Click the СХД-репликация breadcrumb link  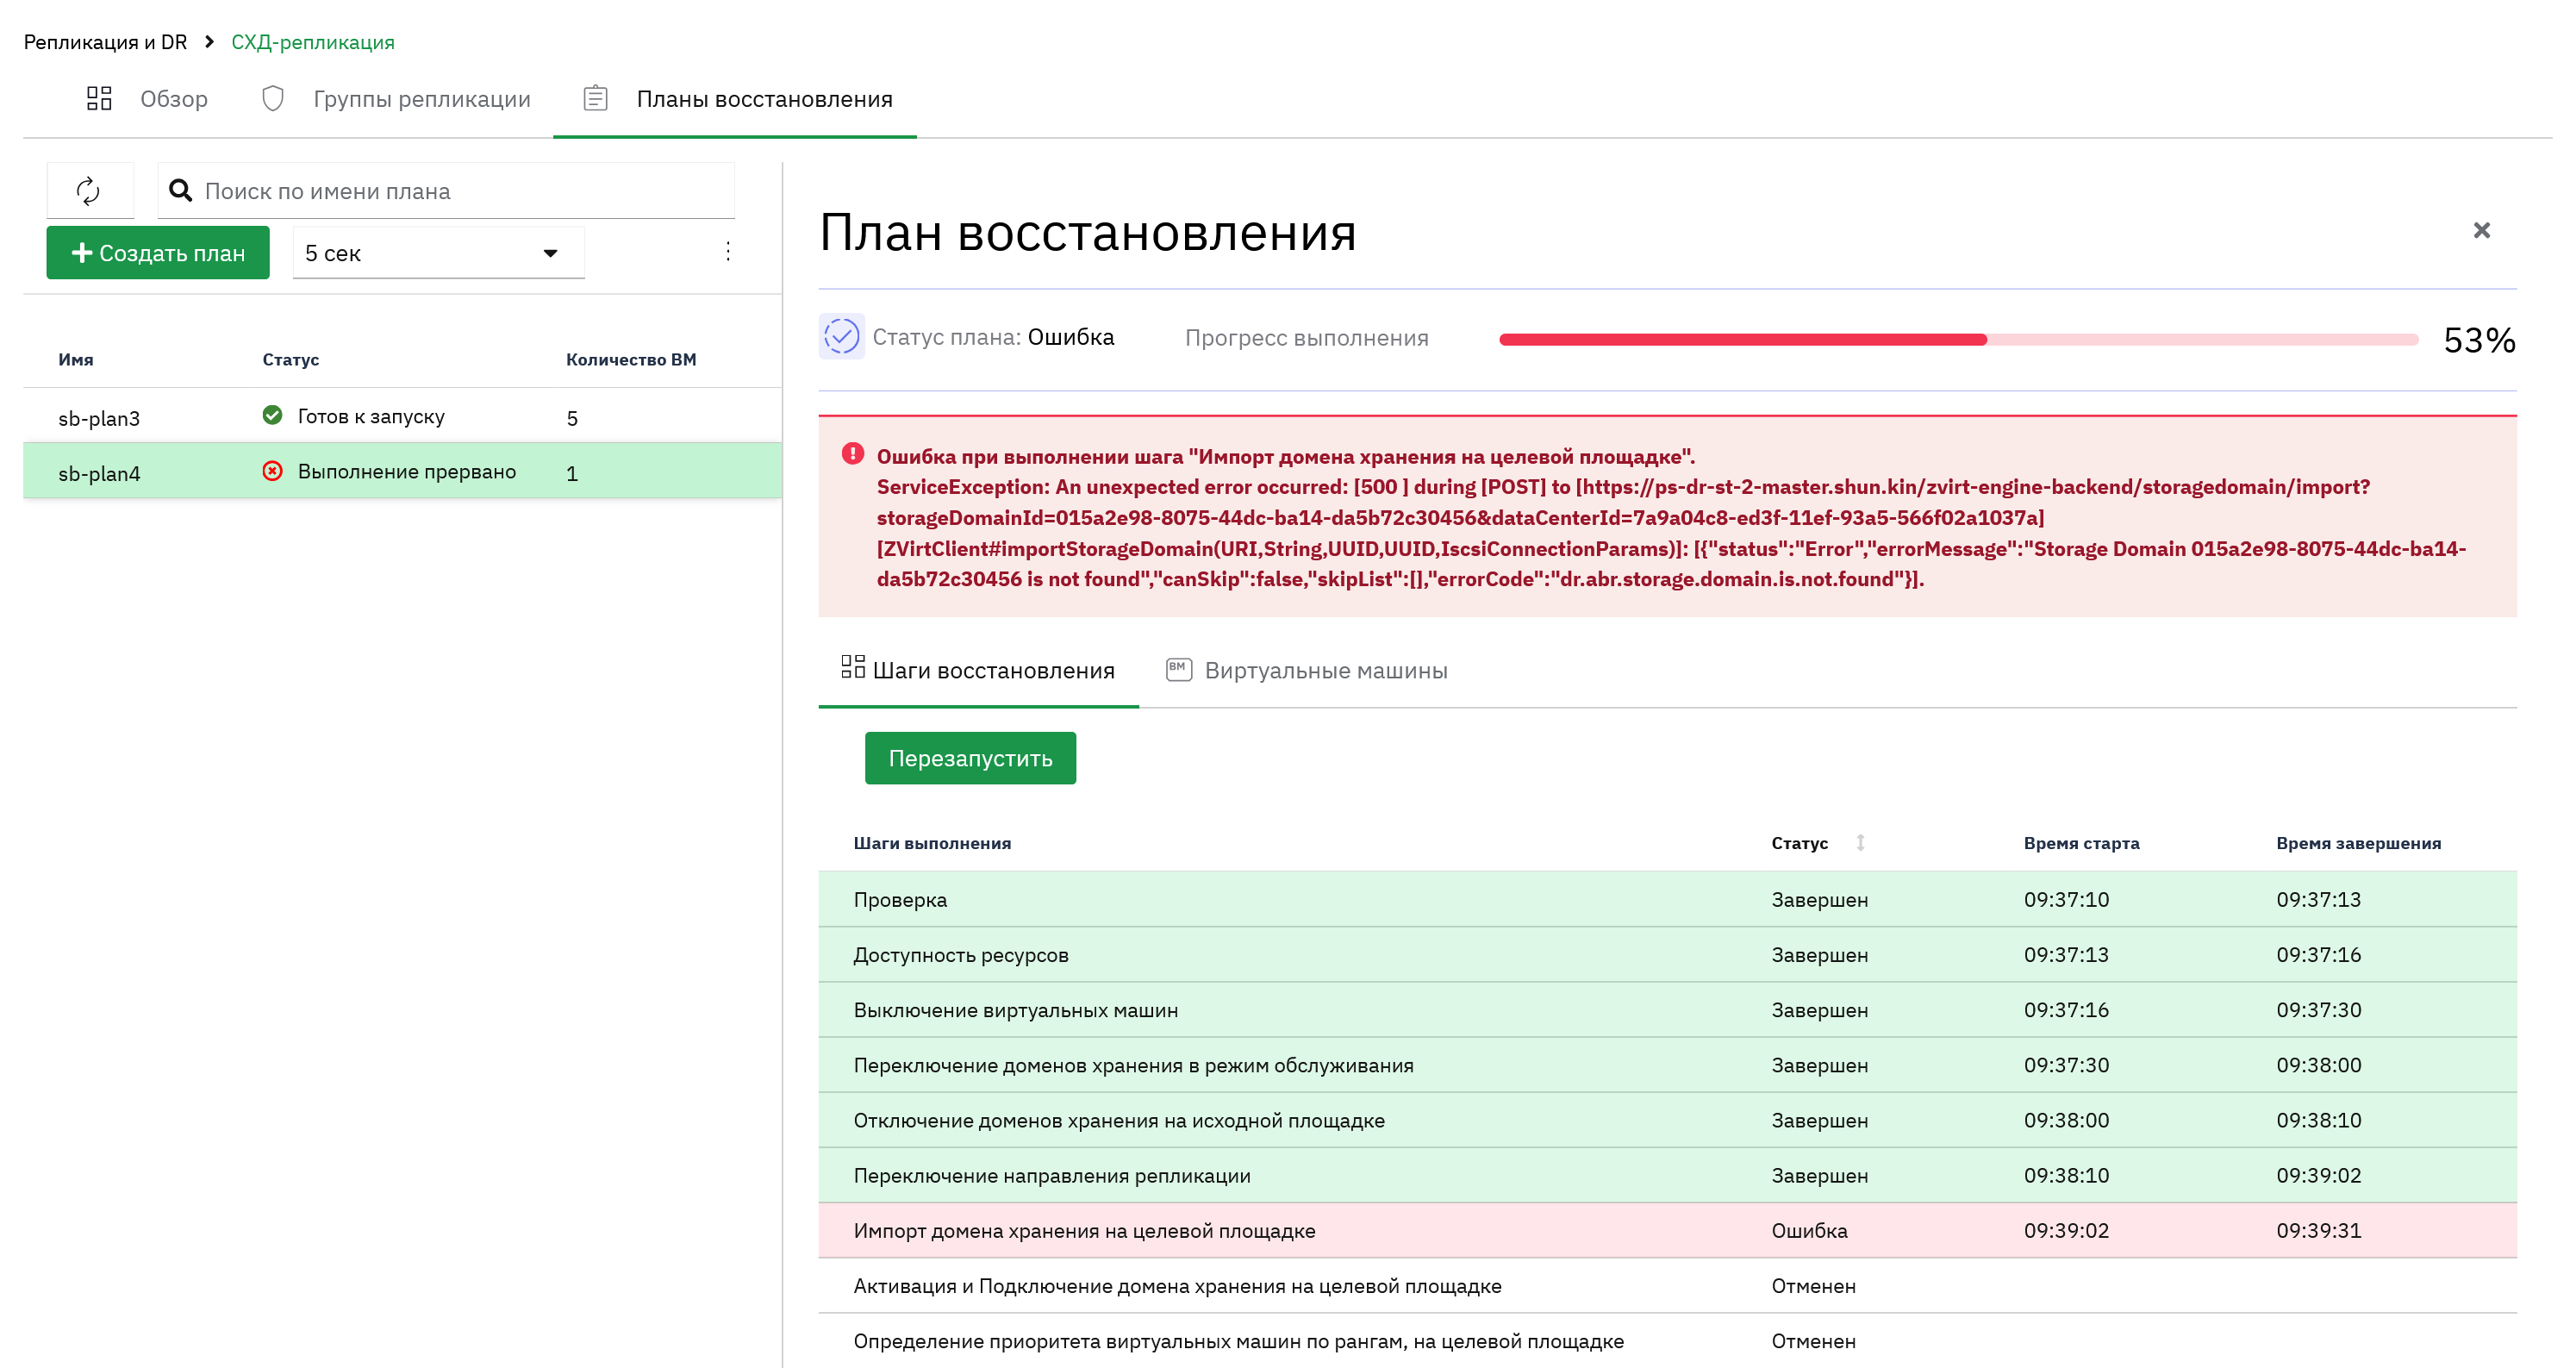click(x=313, y=42)
